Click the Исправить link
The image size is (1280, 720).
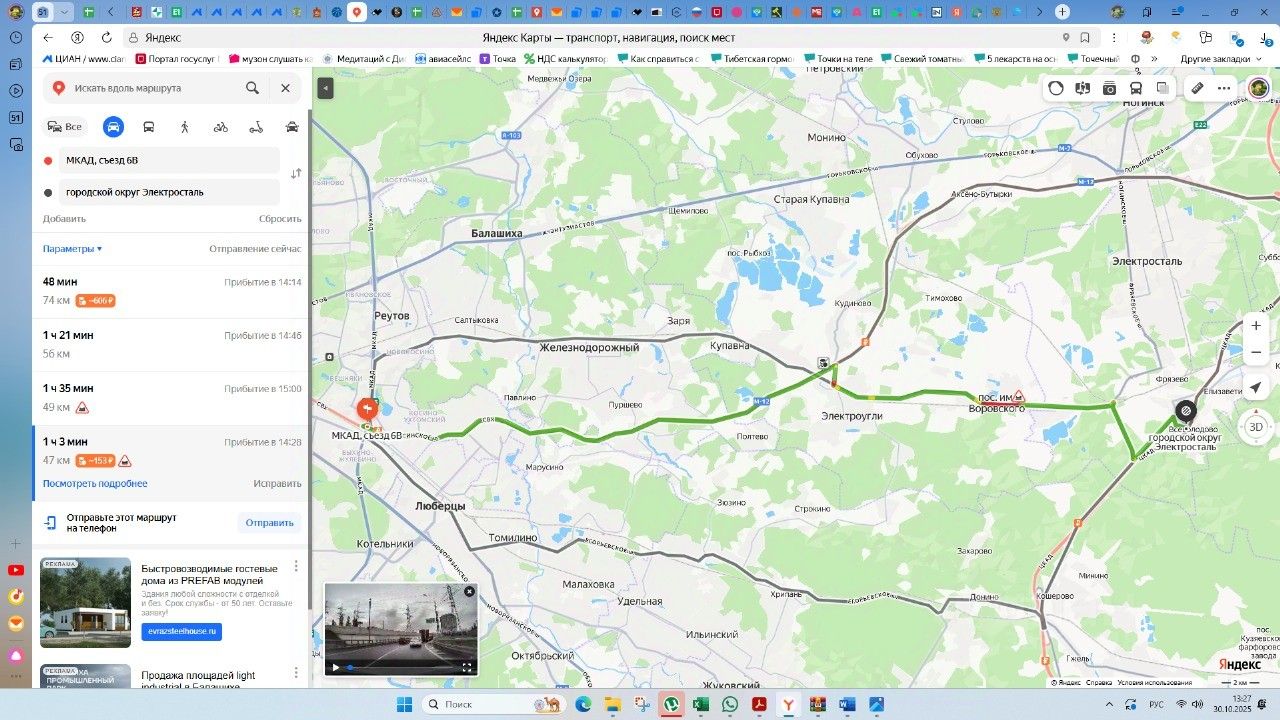[x=277, y=484]
